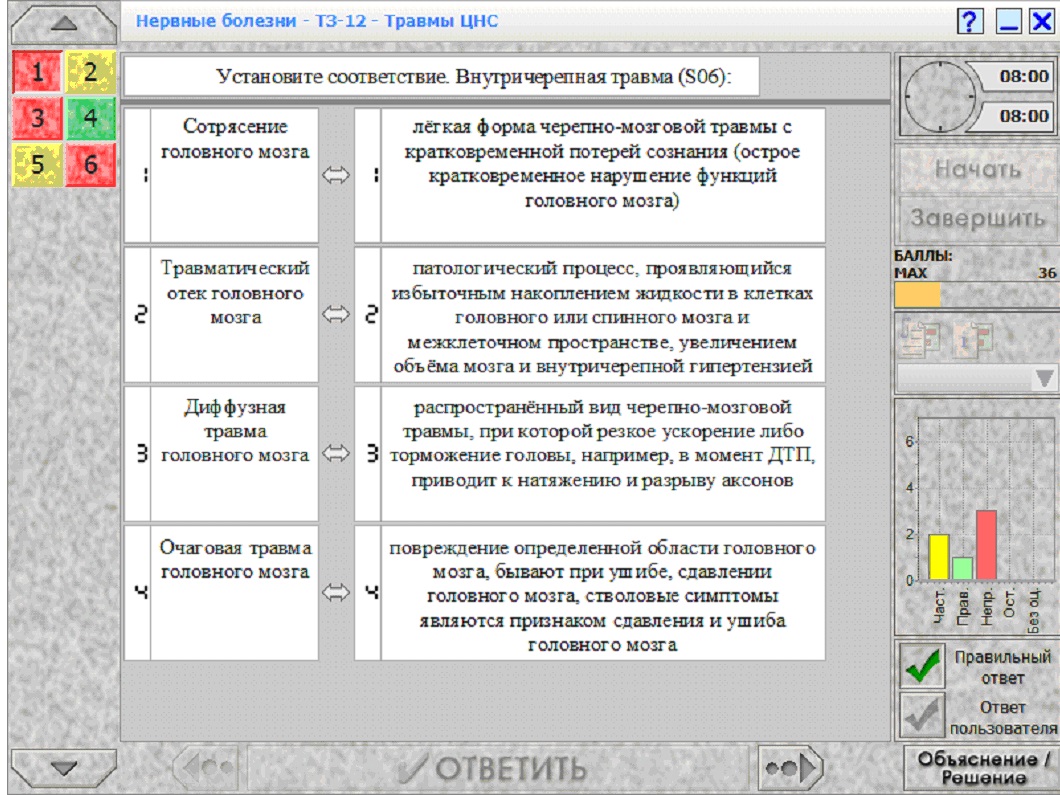Click the question list down arrow
Screen dimensions: 1060x795
point(64,768)
